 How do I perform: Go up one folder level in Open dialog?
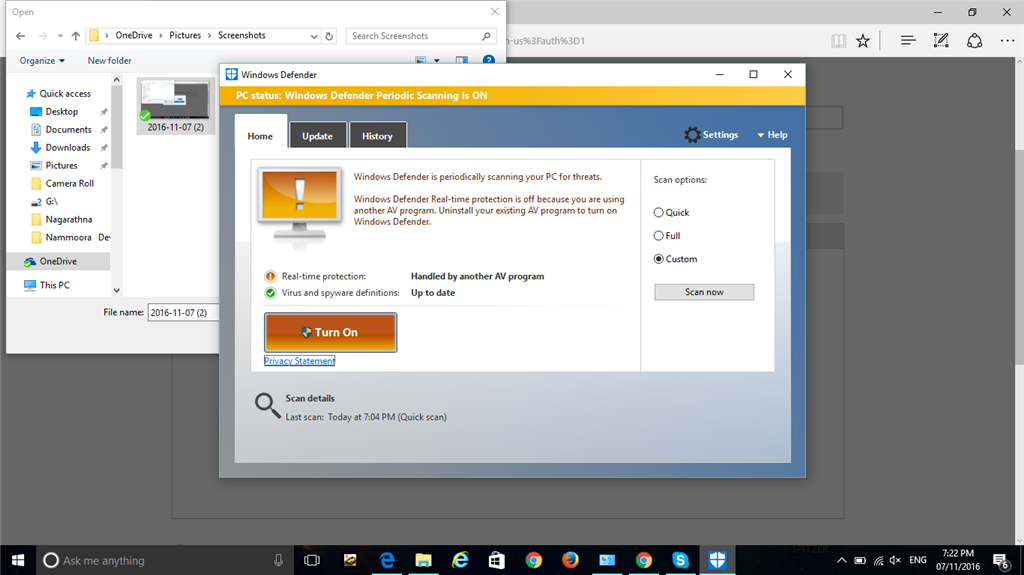pyautogui.click(x=76, y=36)
